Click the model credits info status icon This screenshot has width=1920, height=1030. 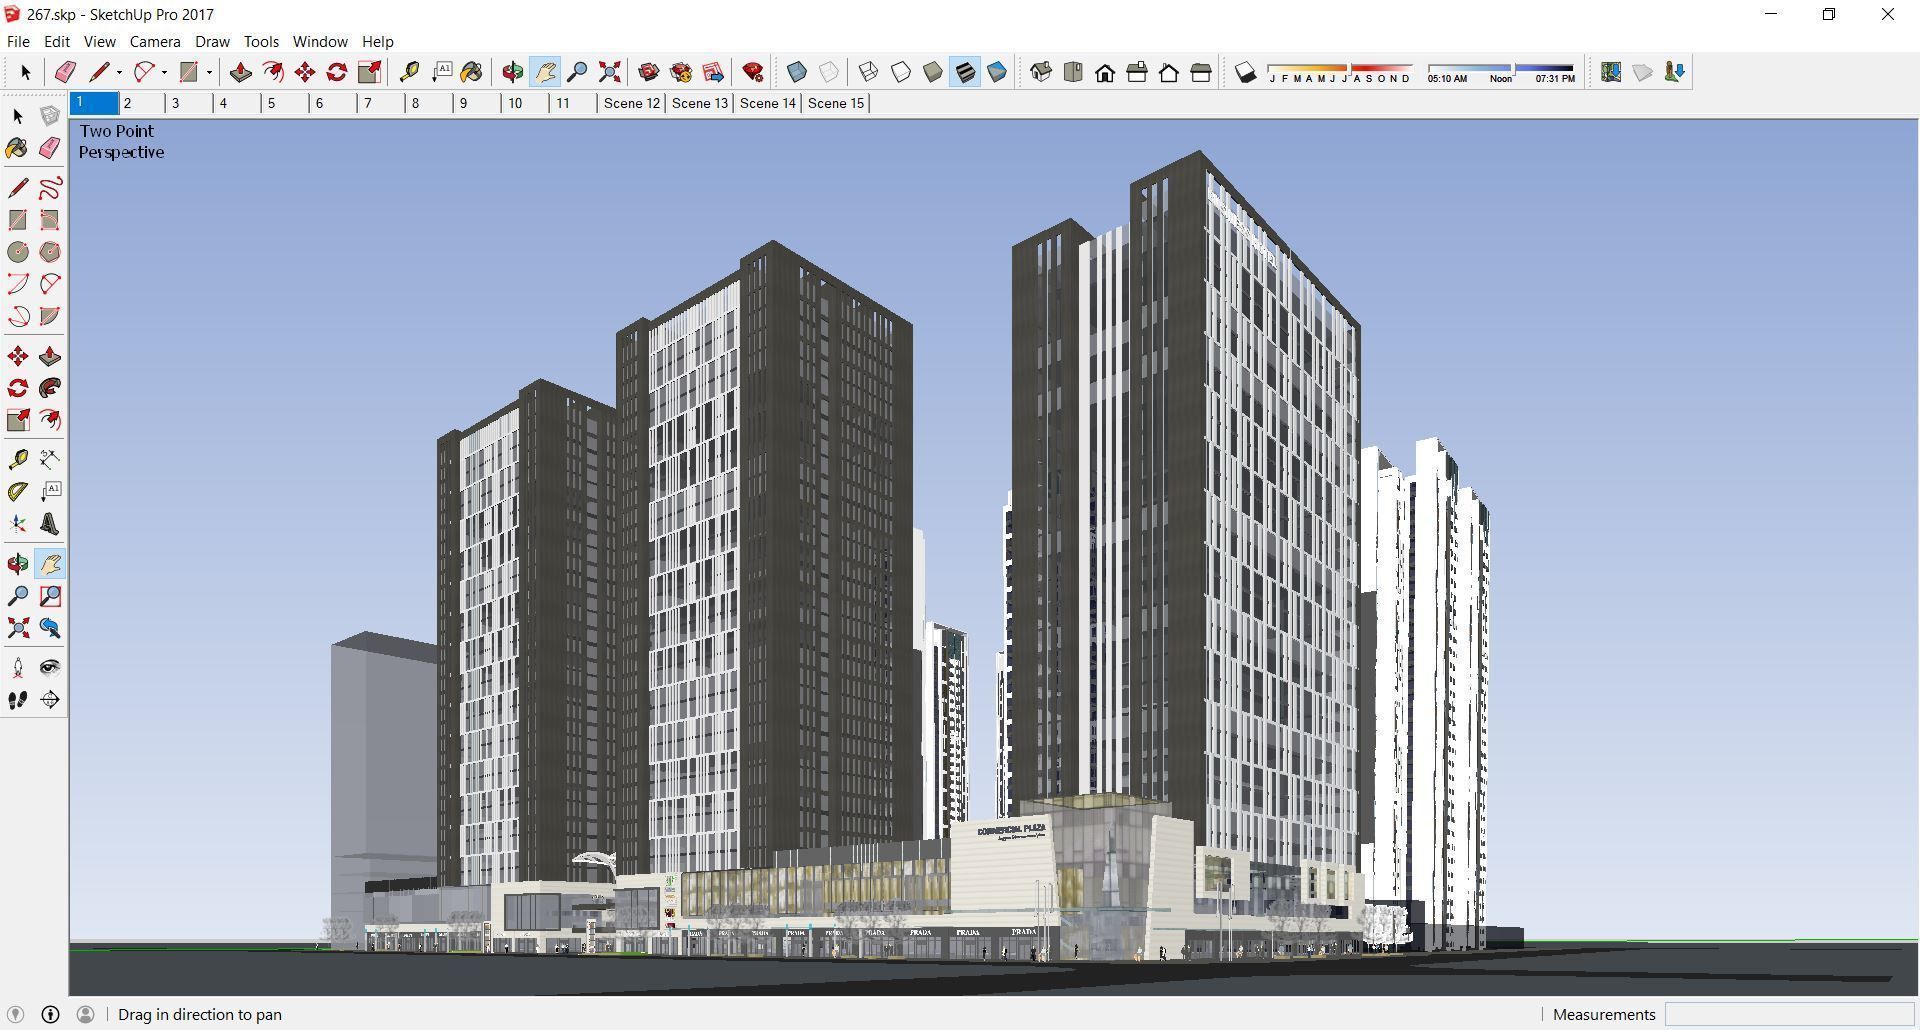pyautogui.click(x=50, y=1014)
